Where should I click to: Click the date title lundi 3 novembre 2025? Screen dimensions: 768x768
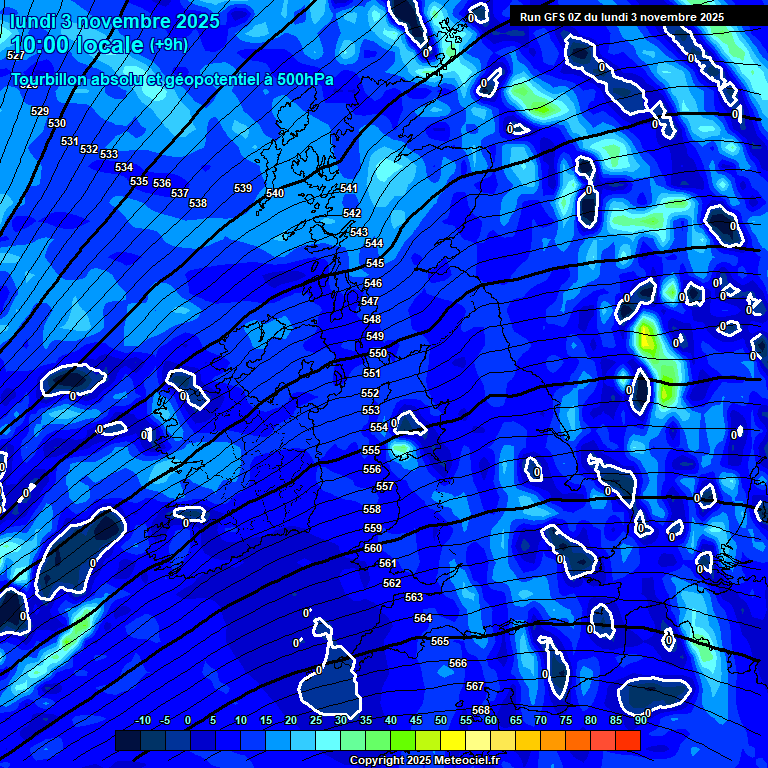point(115,21)
